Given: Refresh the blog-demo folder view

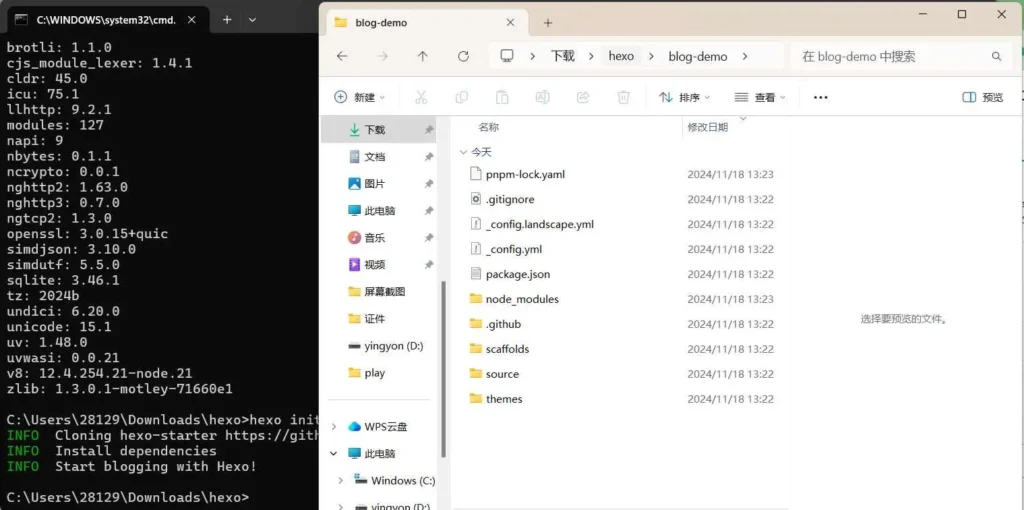Looking at the screenshot, I should [462, 56].
